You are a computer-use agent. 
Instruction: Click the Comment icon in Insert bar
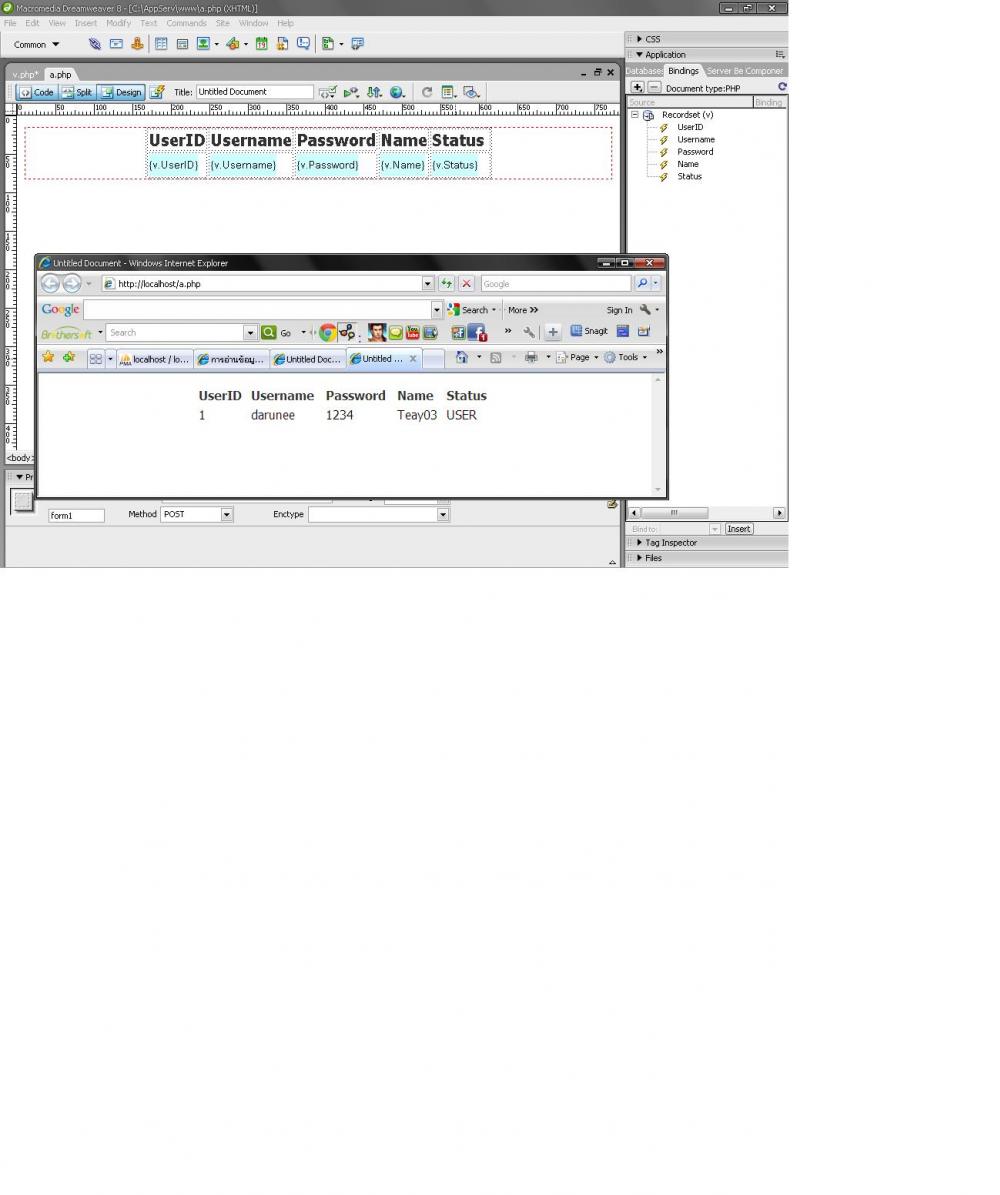point(303,44)
